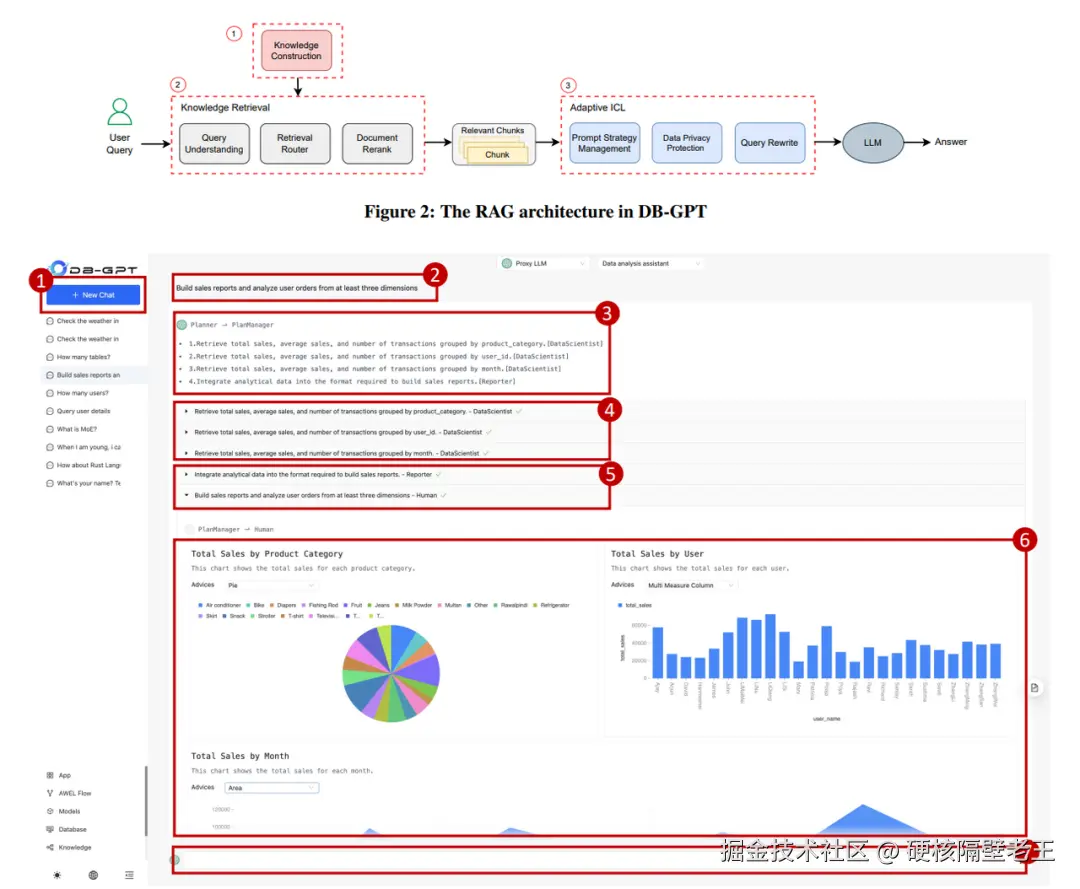Screen dimensions: 1080x889
Task: Open the Models section icon
Action: (50, 811)
